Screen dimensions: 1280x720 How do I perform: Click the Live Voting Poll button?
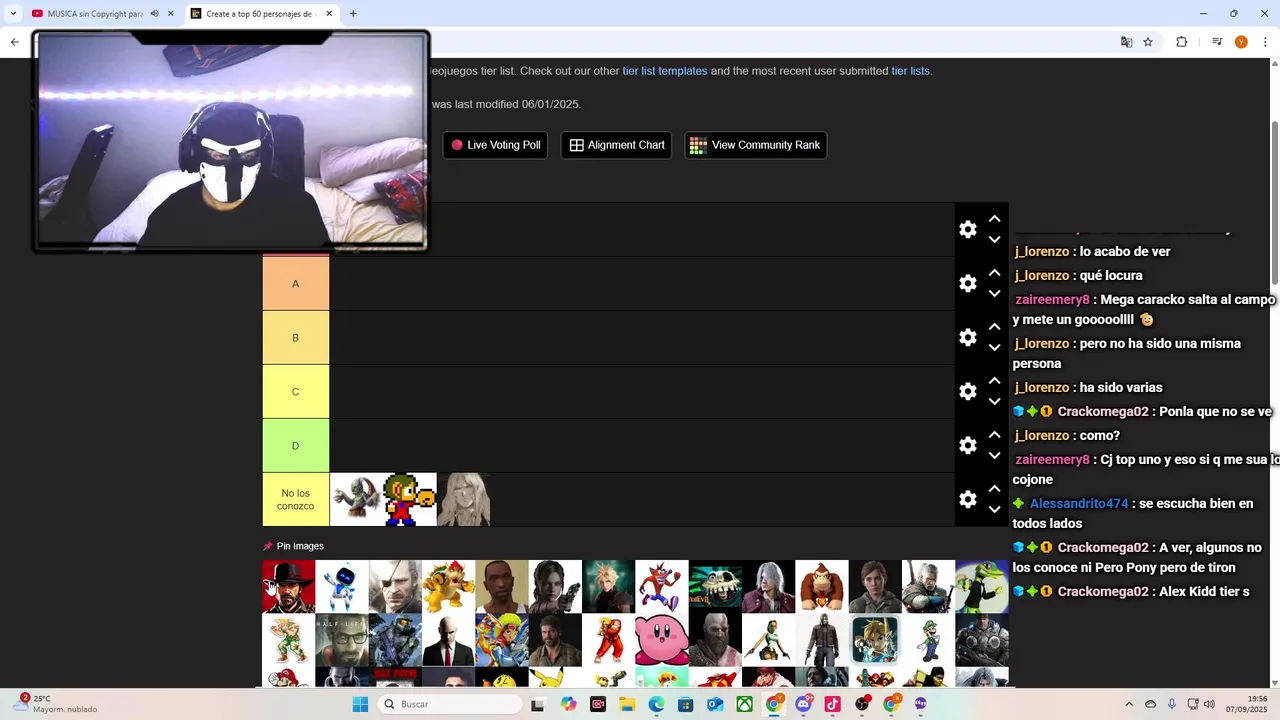[495, 145]
